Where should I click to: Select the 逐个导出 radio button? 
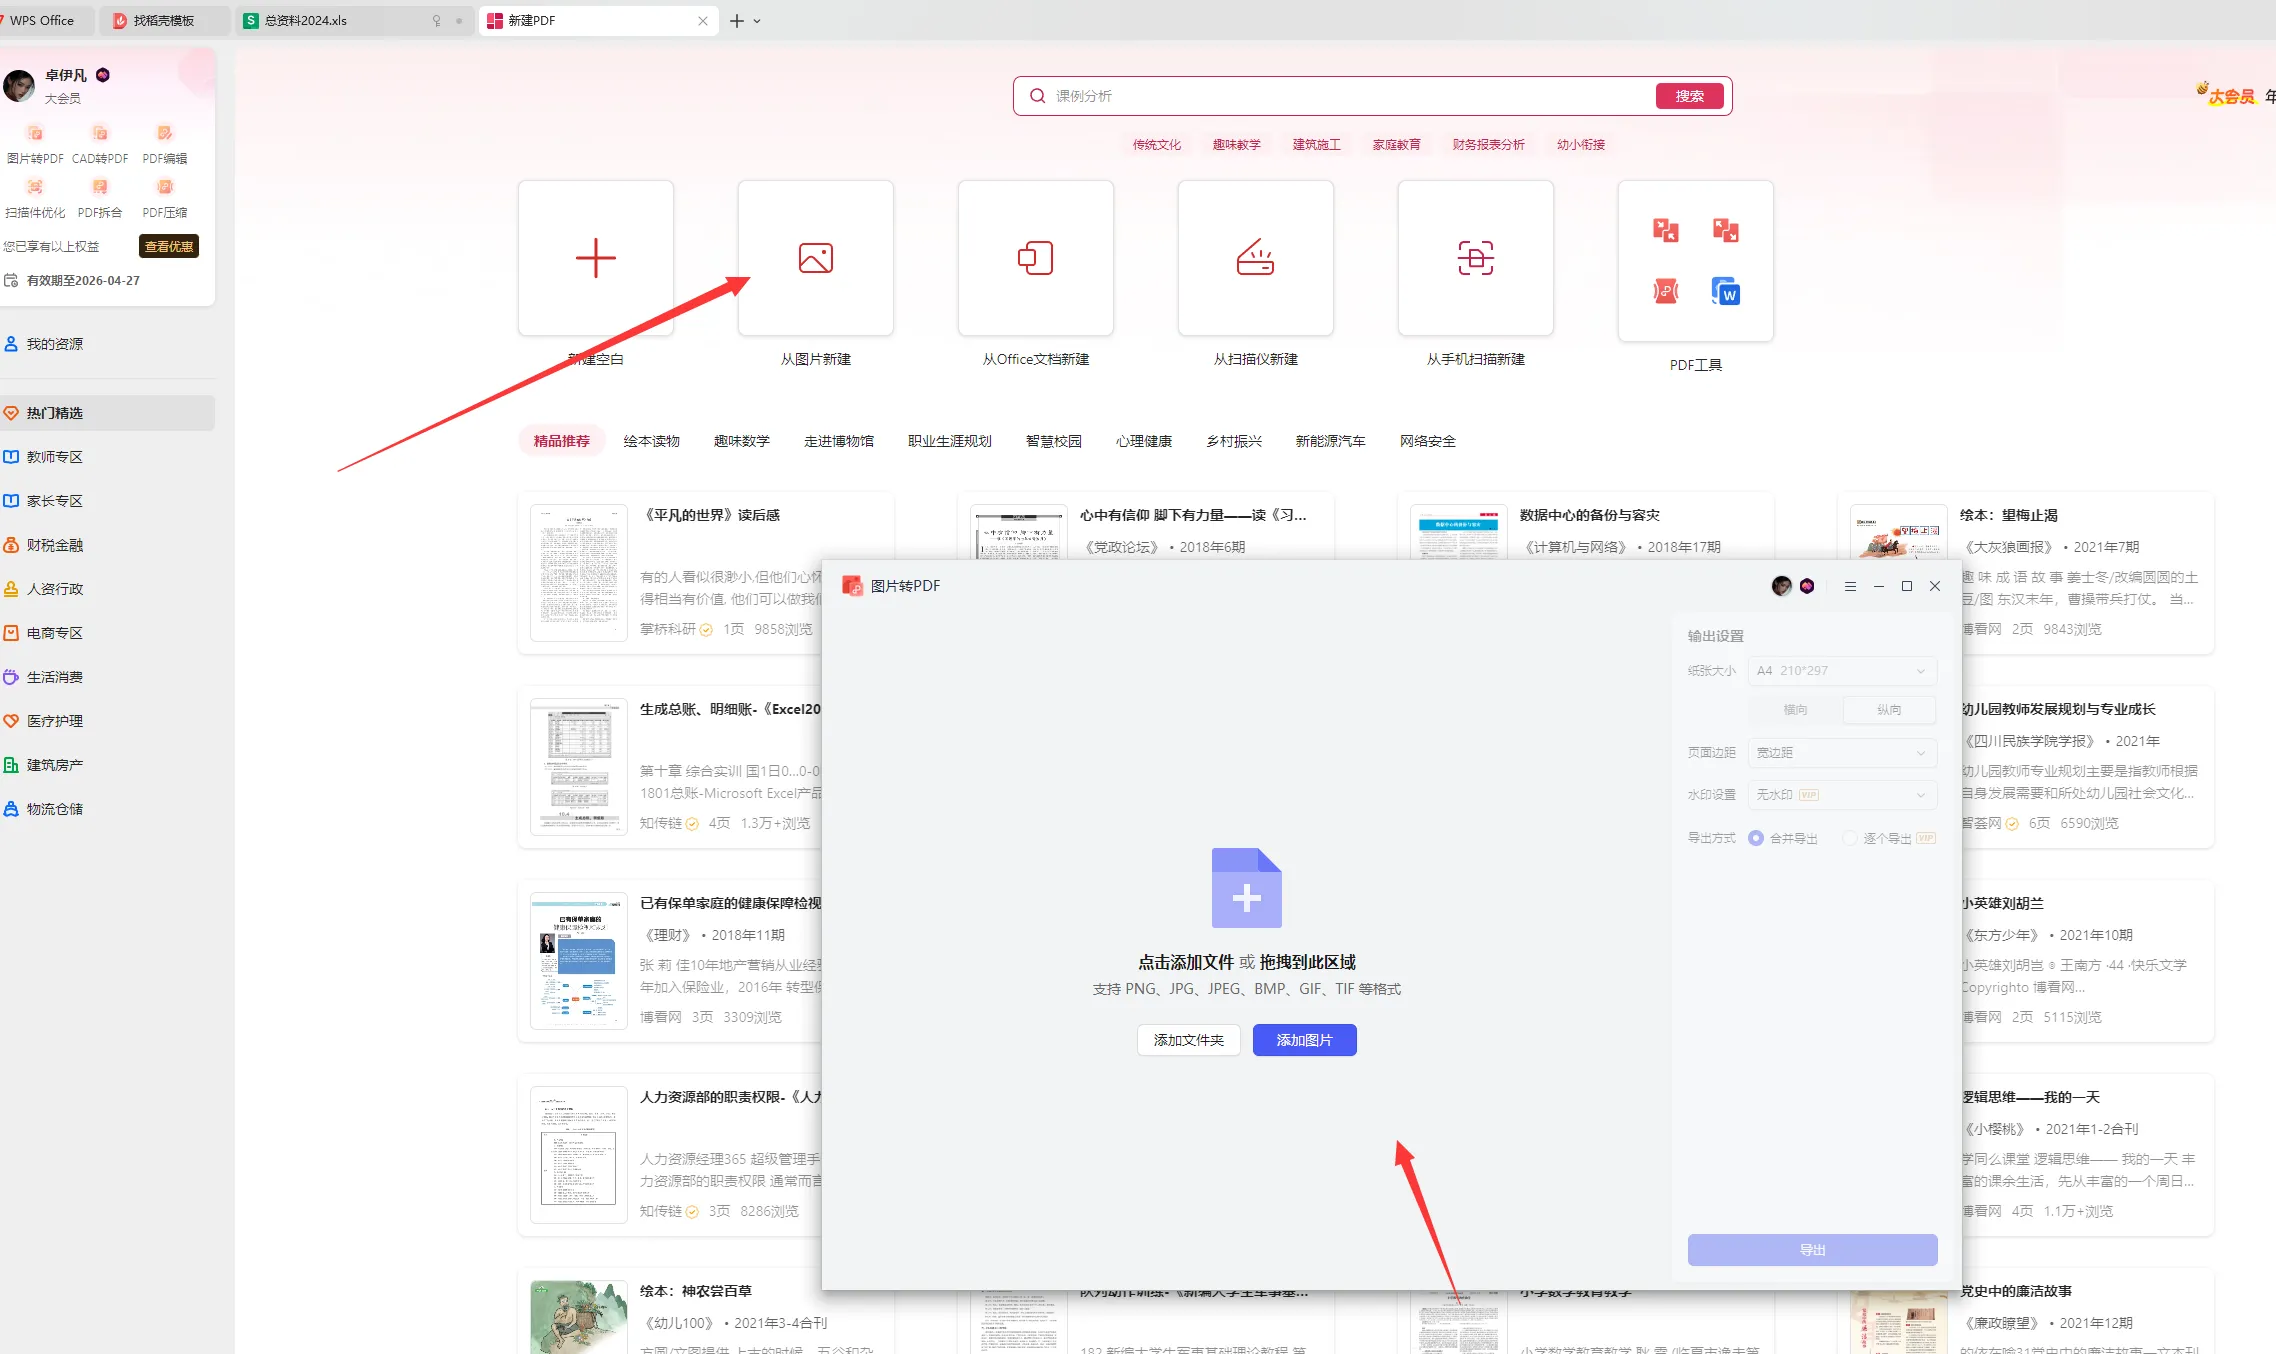pyautogui.click(x=1850, y=838)
